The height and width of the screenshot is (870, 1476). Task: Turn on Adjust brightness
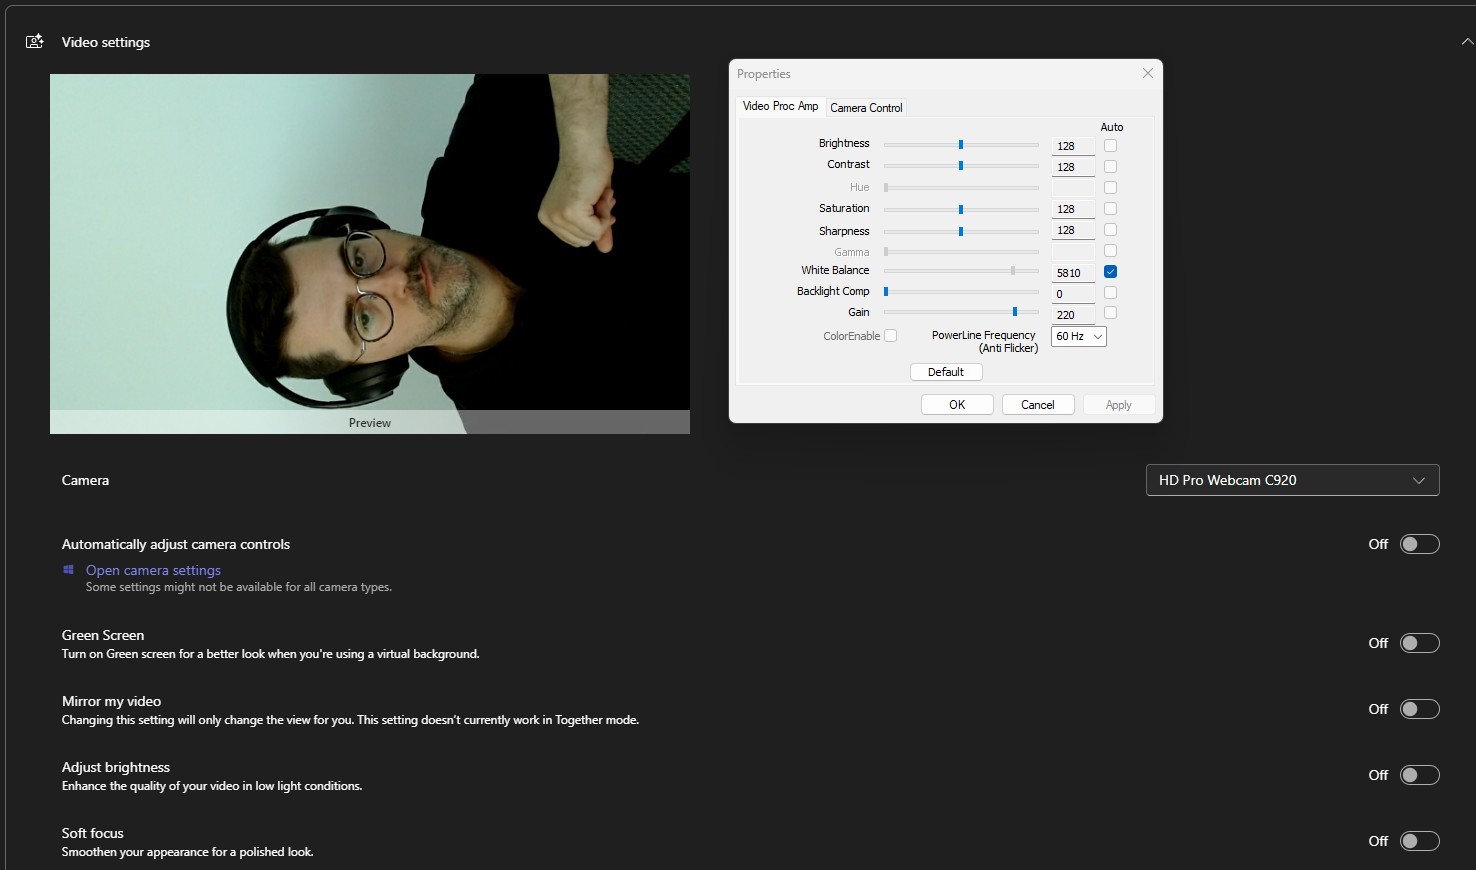click(1418, 775)
